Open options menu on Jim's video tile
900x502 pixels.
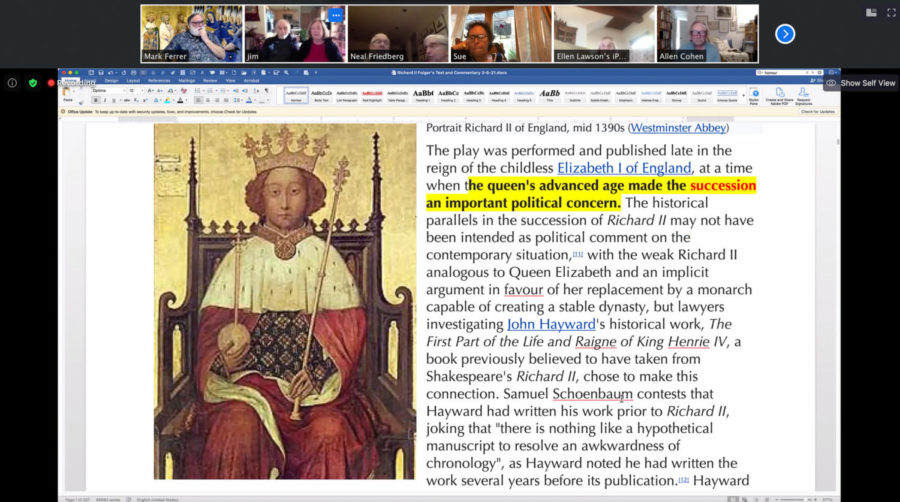coord(336,15)
